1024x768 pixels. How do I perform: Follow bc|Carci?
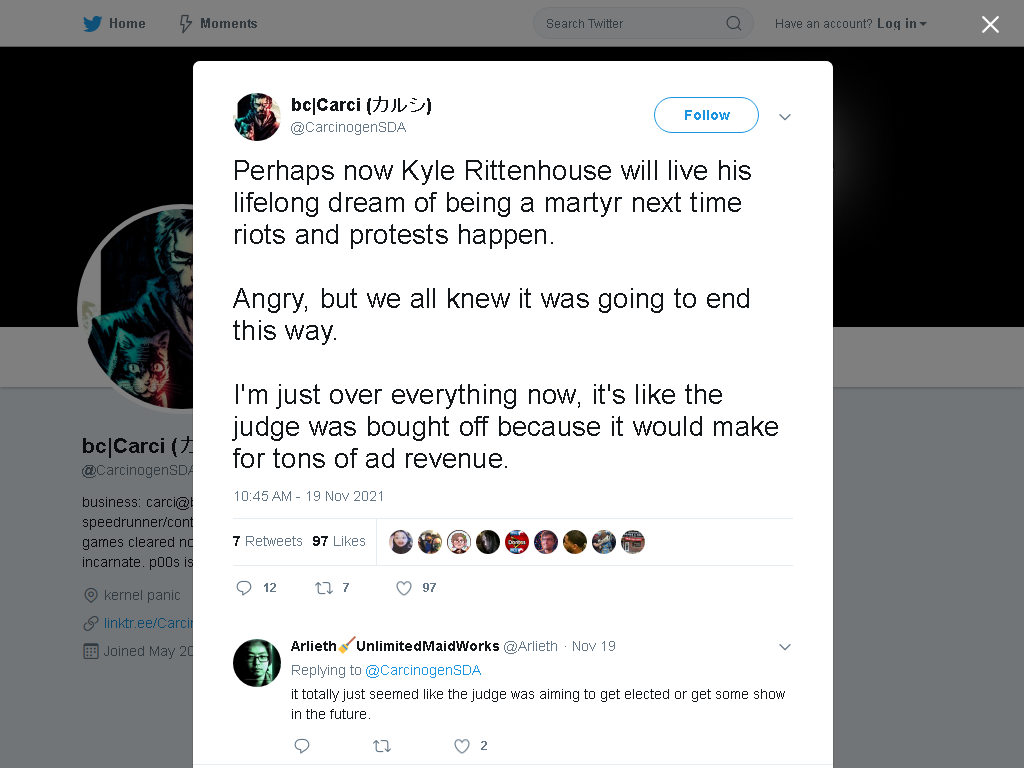pyautogui.click(x=706, y=115)
